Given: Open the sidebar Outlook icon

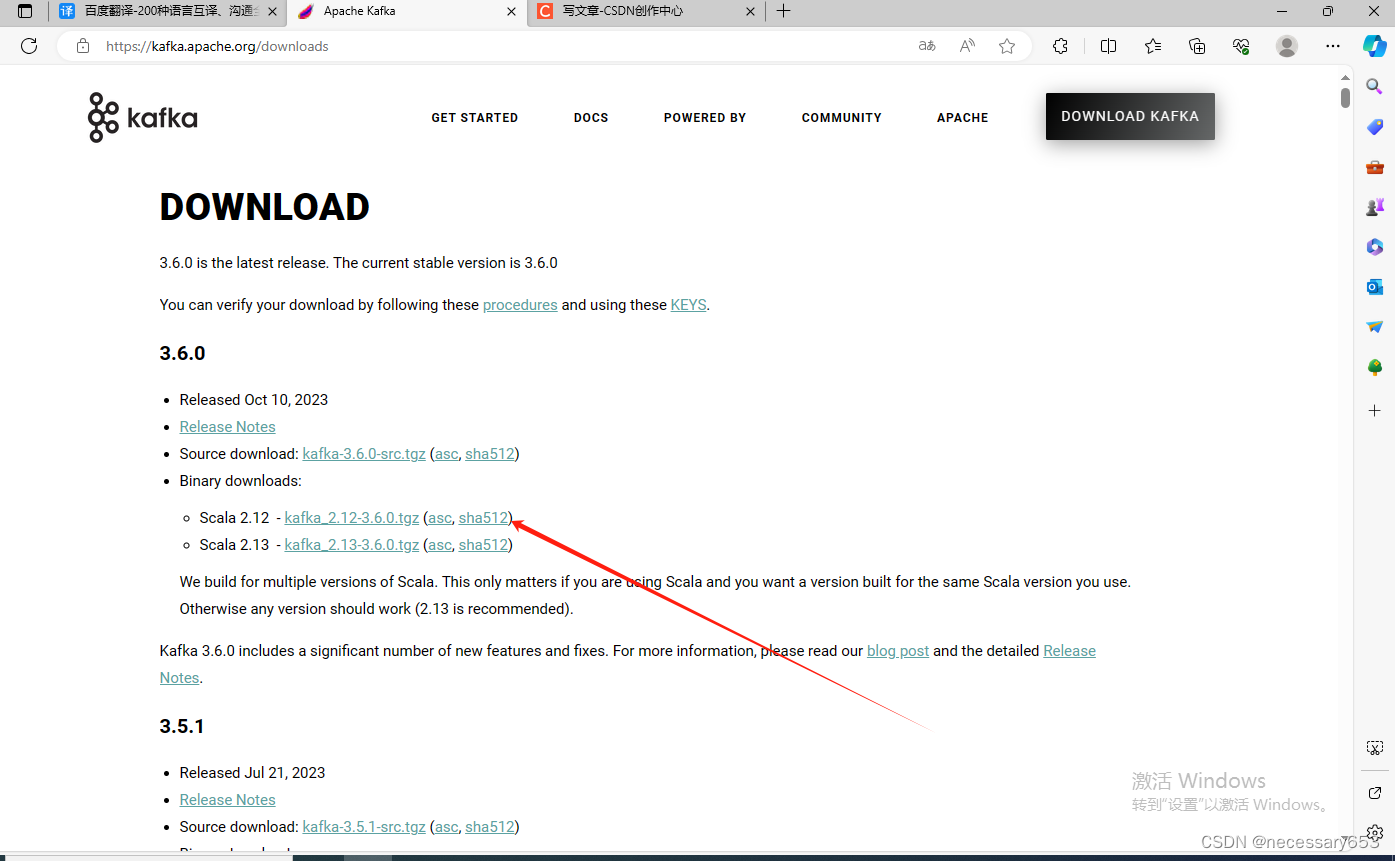Looking at the screenshot, I should (1375, 287).
